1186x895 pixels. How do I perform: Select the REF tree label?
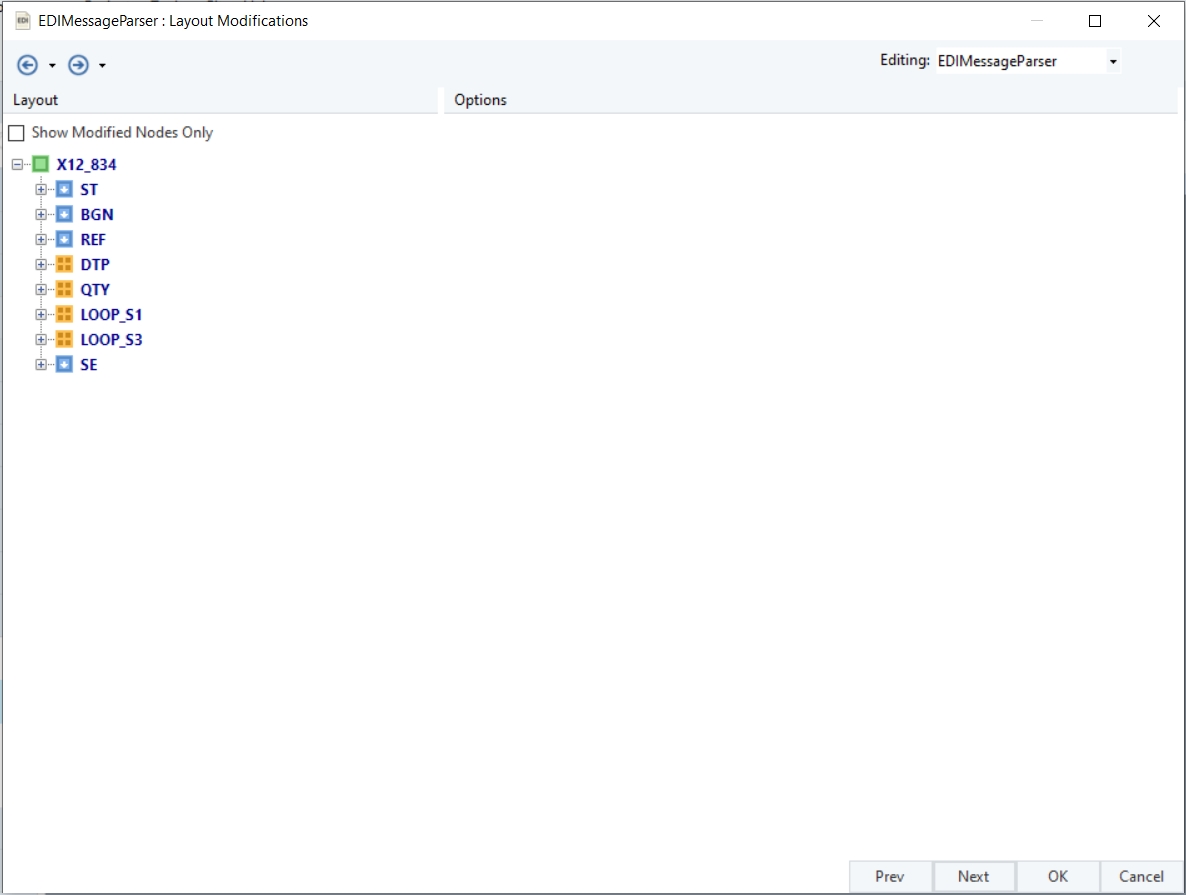93,240
